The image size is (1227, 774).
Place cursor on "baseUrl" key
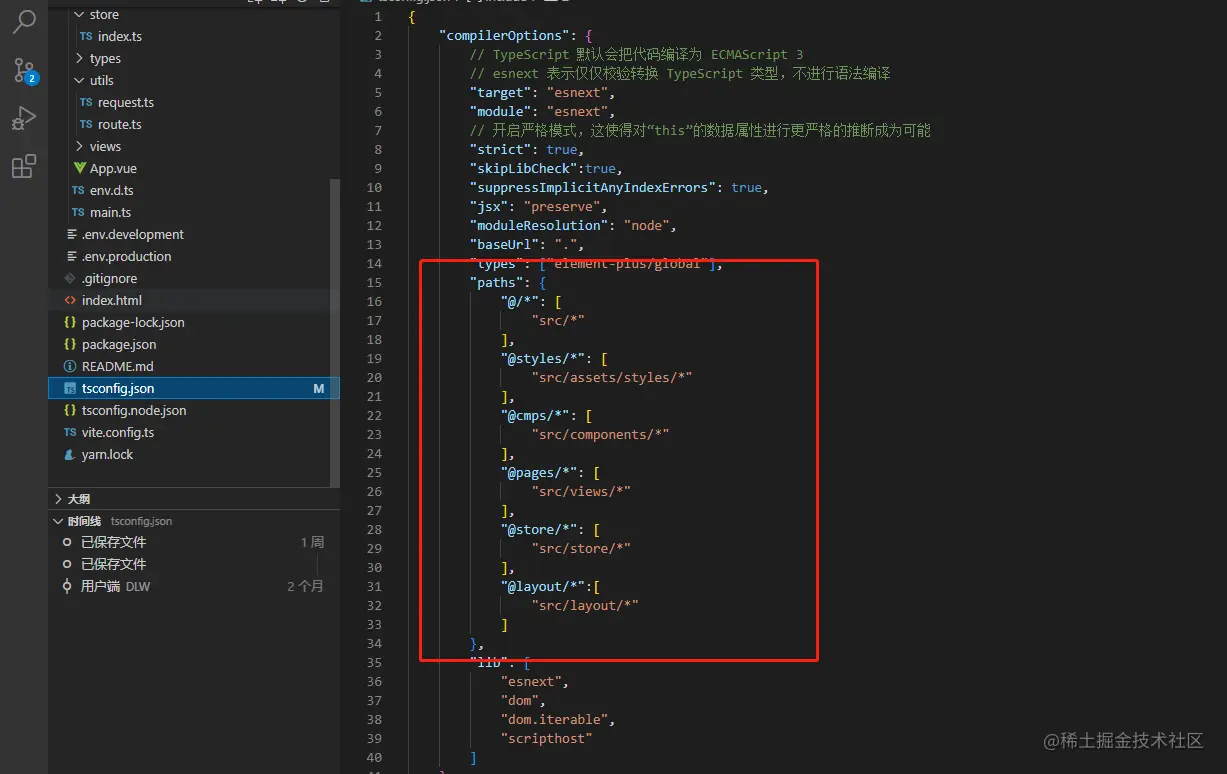[504, 244]
